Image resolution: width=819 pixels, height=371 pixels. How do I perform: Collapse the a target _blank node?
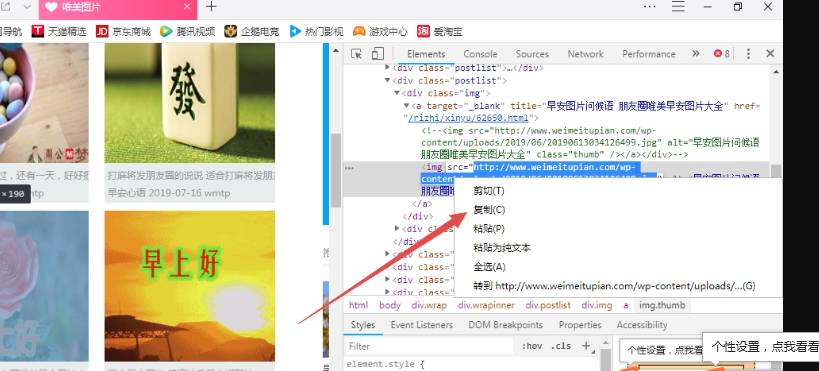[406, 106]
